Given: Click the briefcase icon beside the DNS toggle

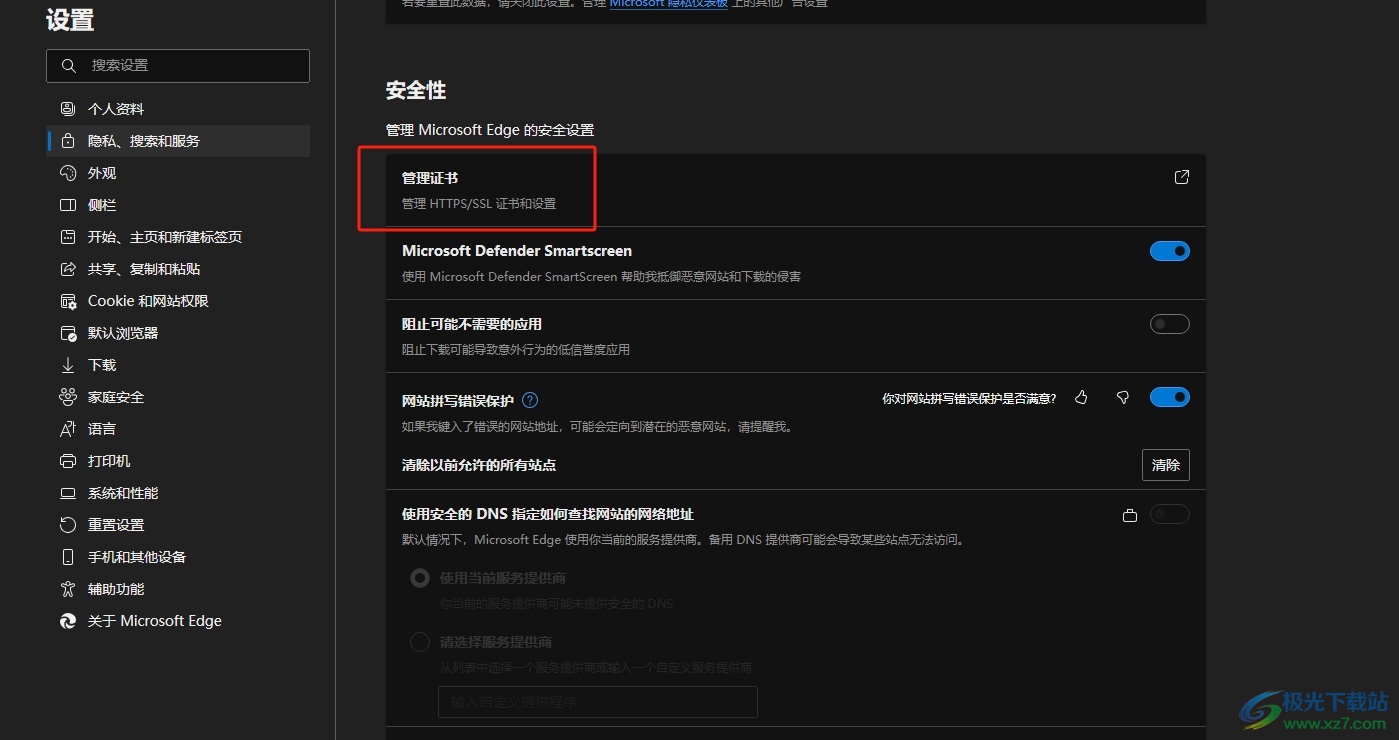Looking at the screenshot, I should click(1130, 515).
